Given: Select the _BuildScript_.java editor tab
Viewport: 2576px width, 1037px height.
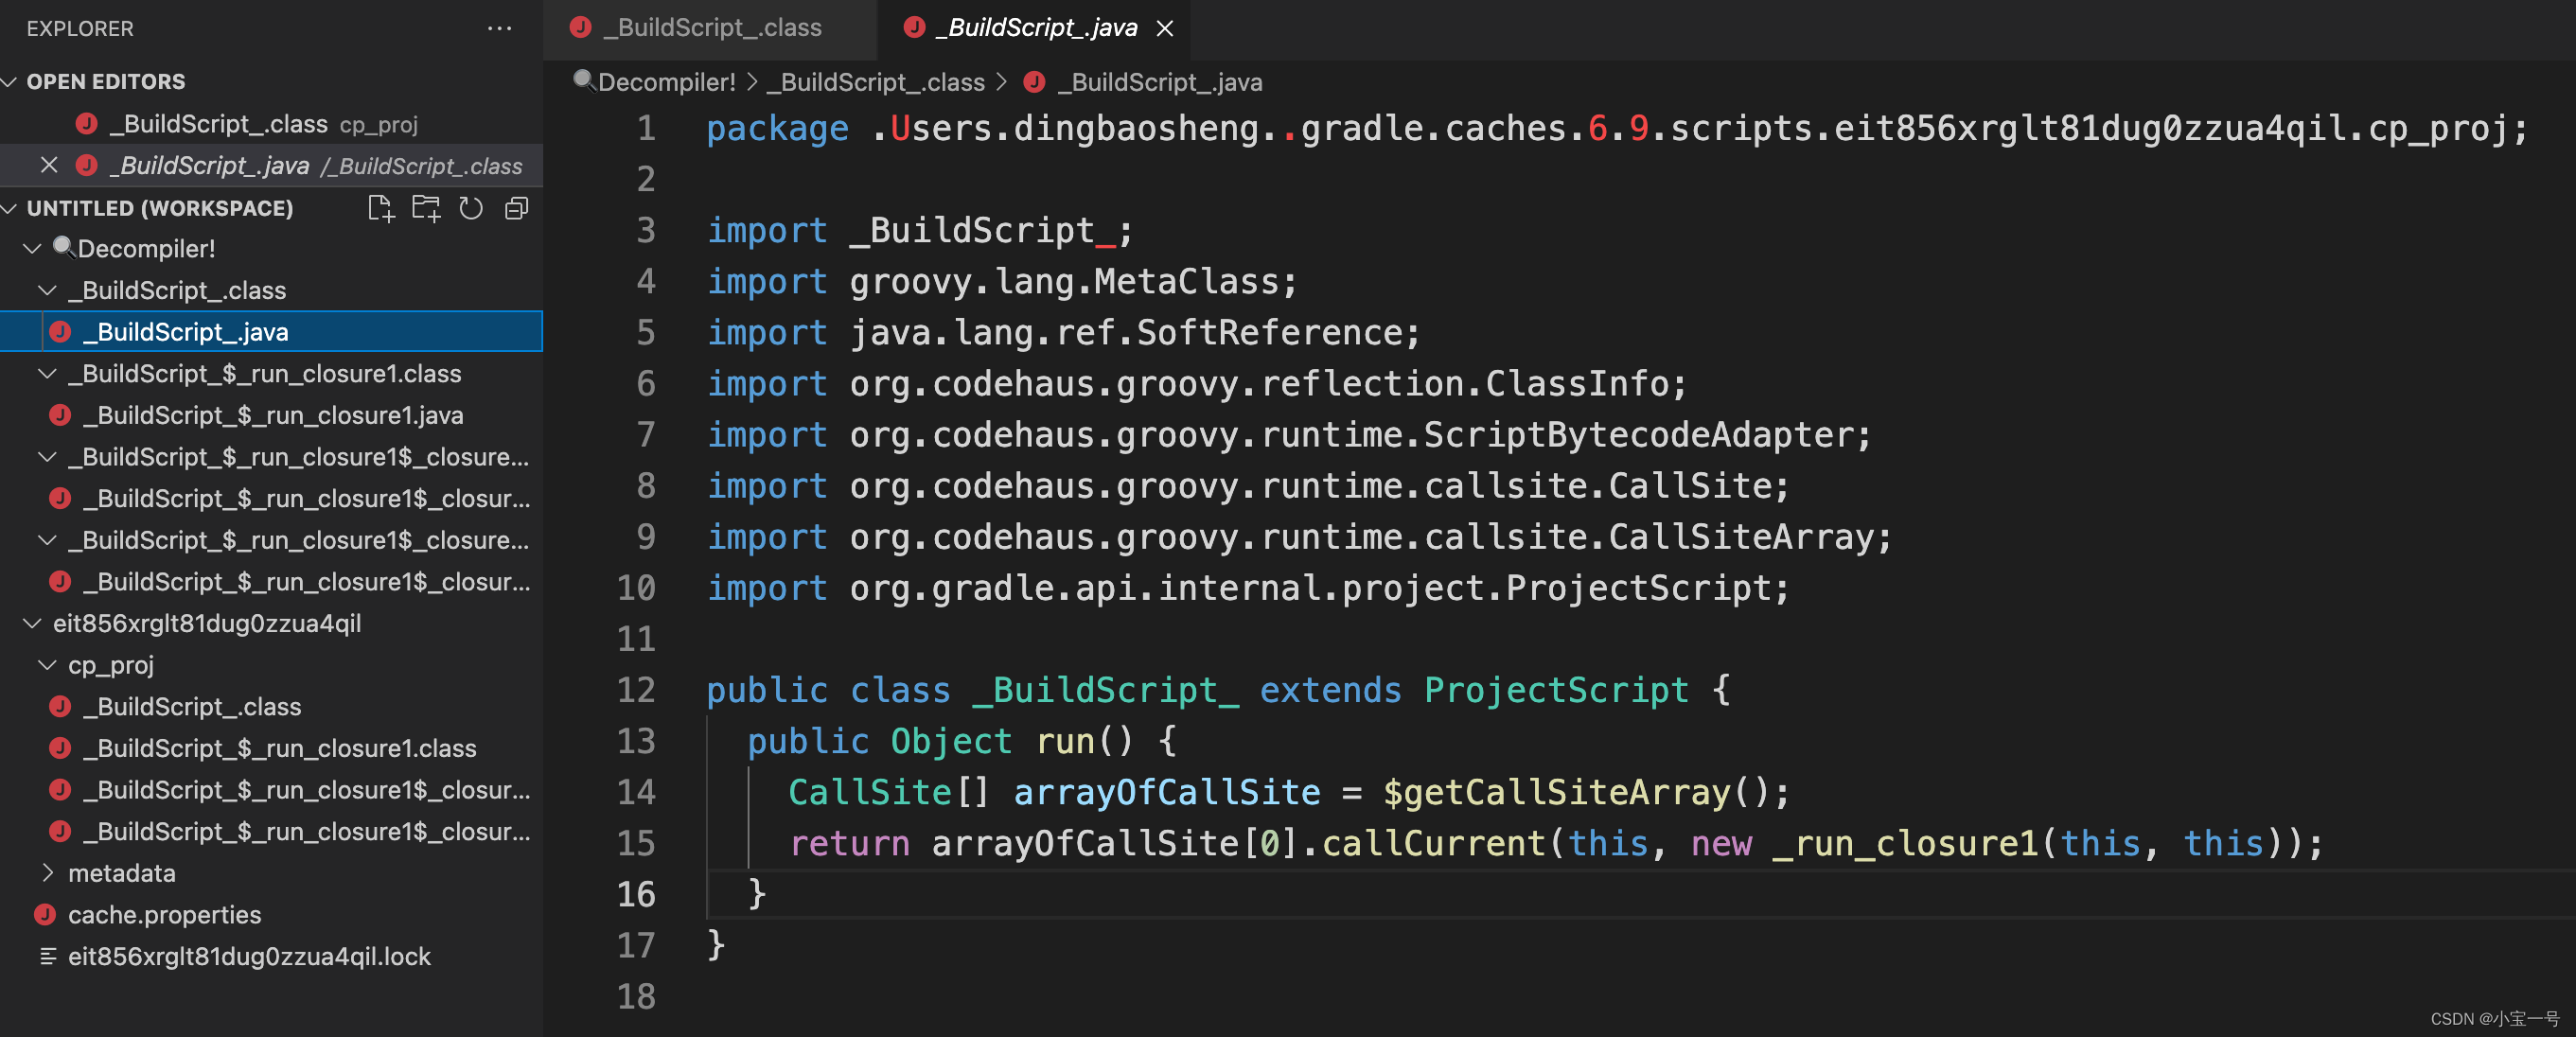Looking at the screenshot, I should 1035,28.
